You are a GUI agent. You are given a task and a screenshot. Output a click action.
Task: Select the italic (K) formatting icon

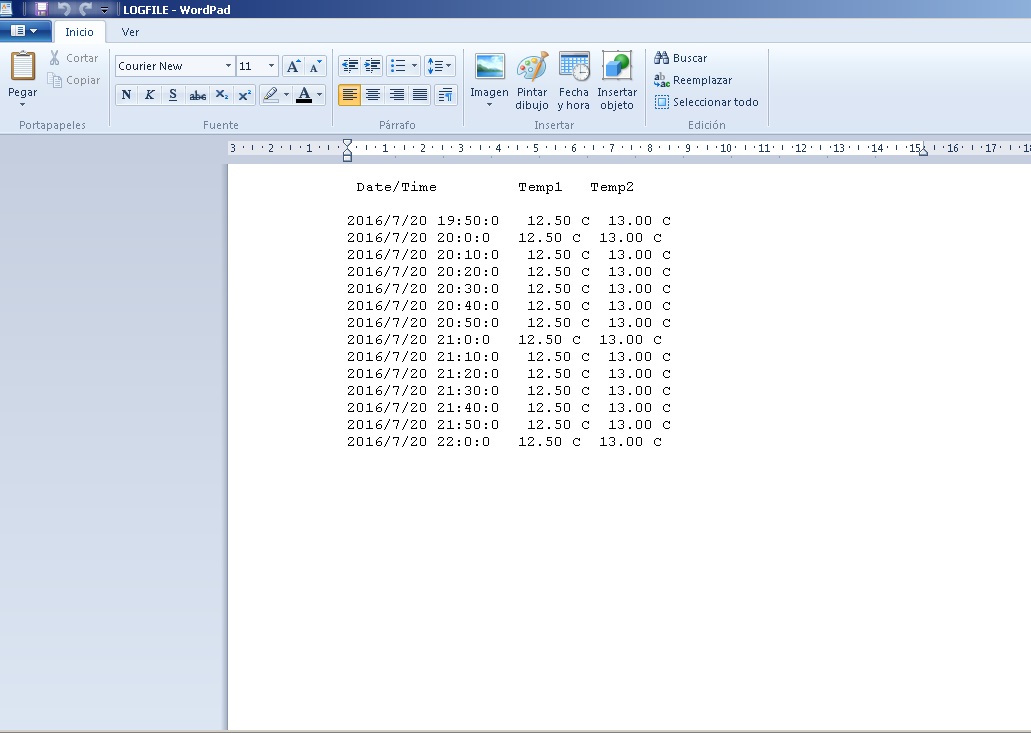tap(149, 95)
